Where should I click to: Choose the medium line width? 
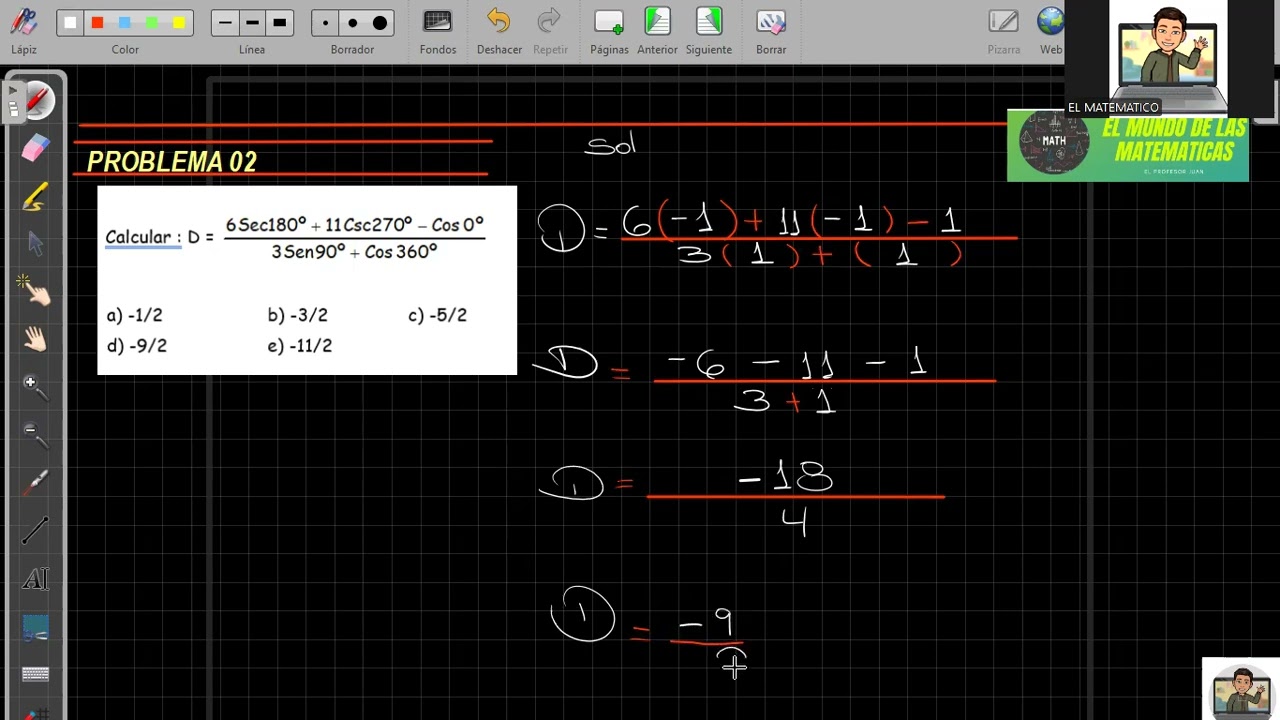click(252, 23)
